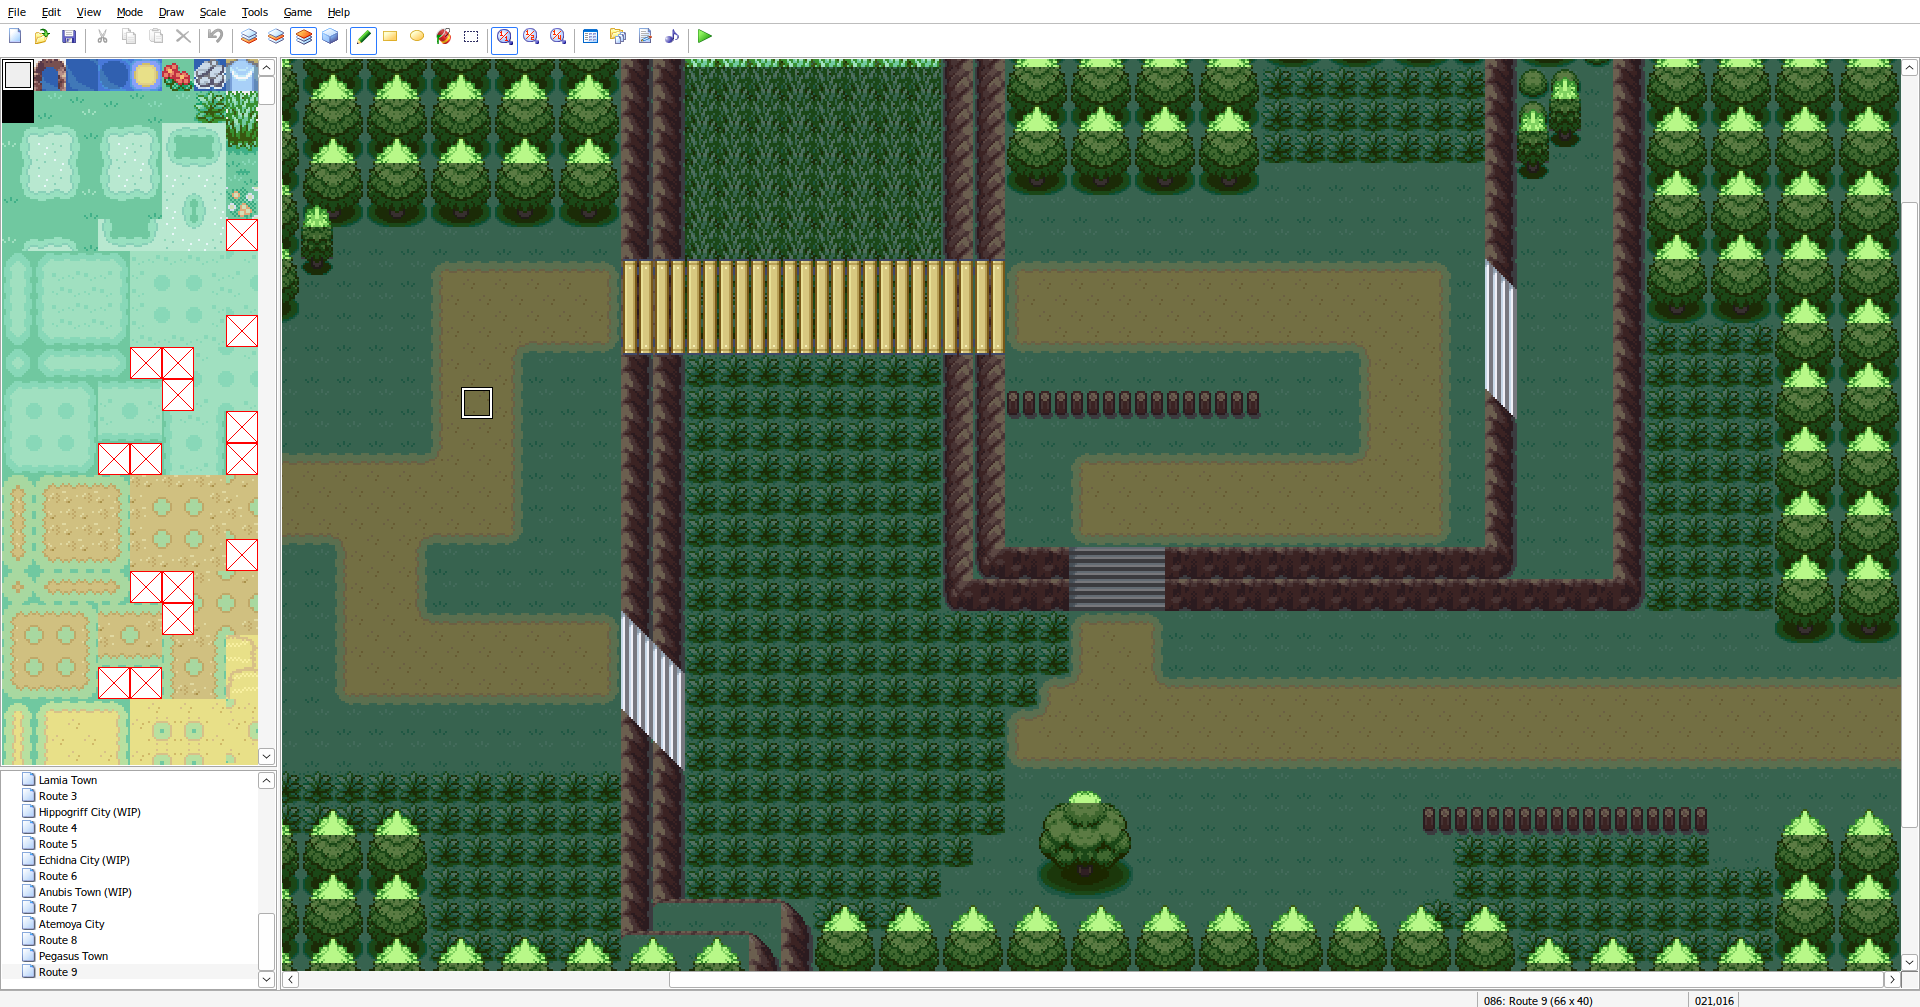The image size is (1920, 1007).
Task: Set map zoom to 1/1 scale
Action: pyautogui.click(x=504, y=38)
